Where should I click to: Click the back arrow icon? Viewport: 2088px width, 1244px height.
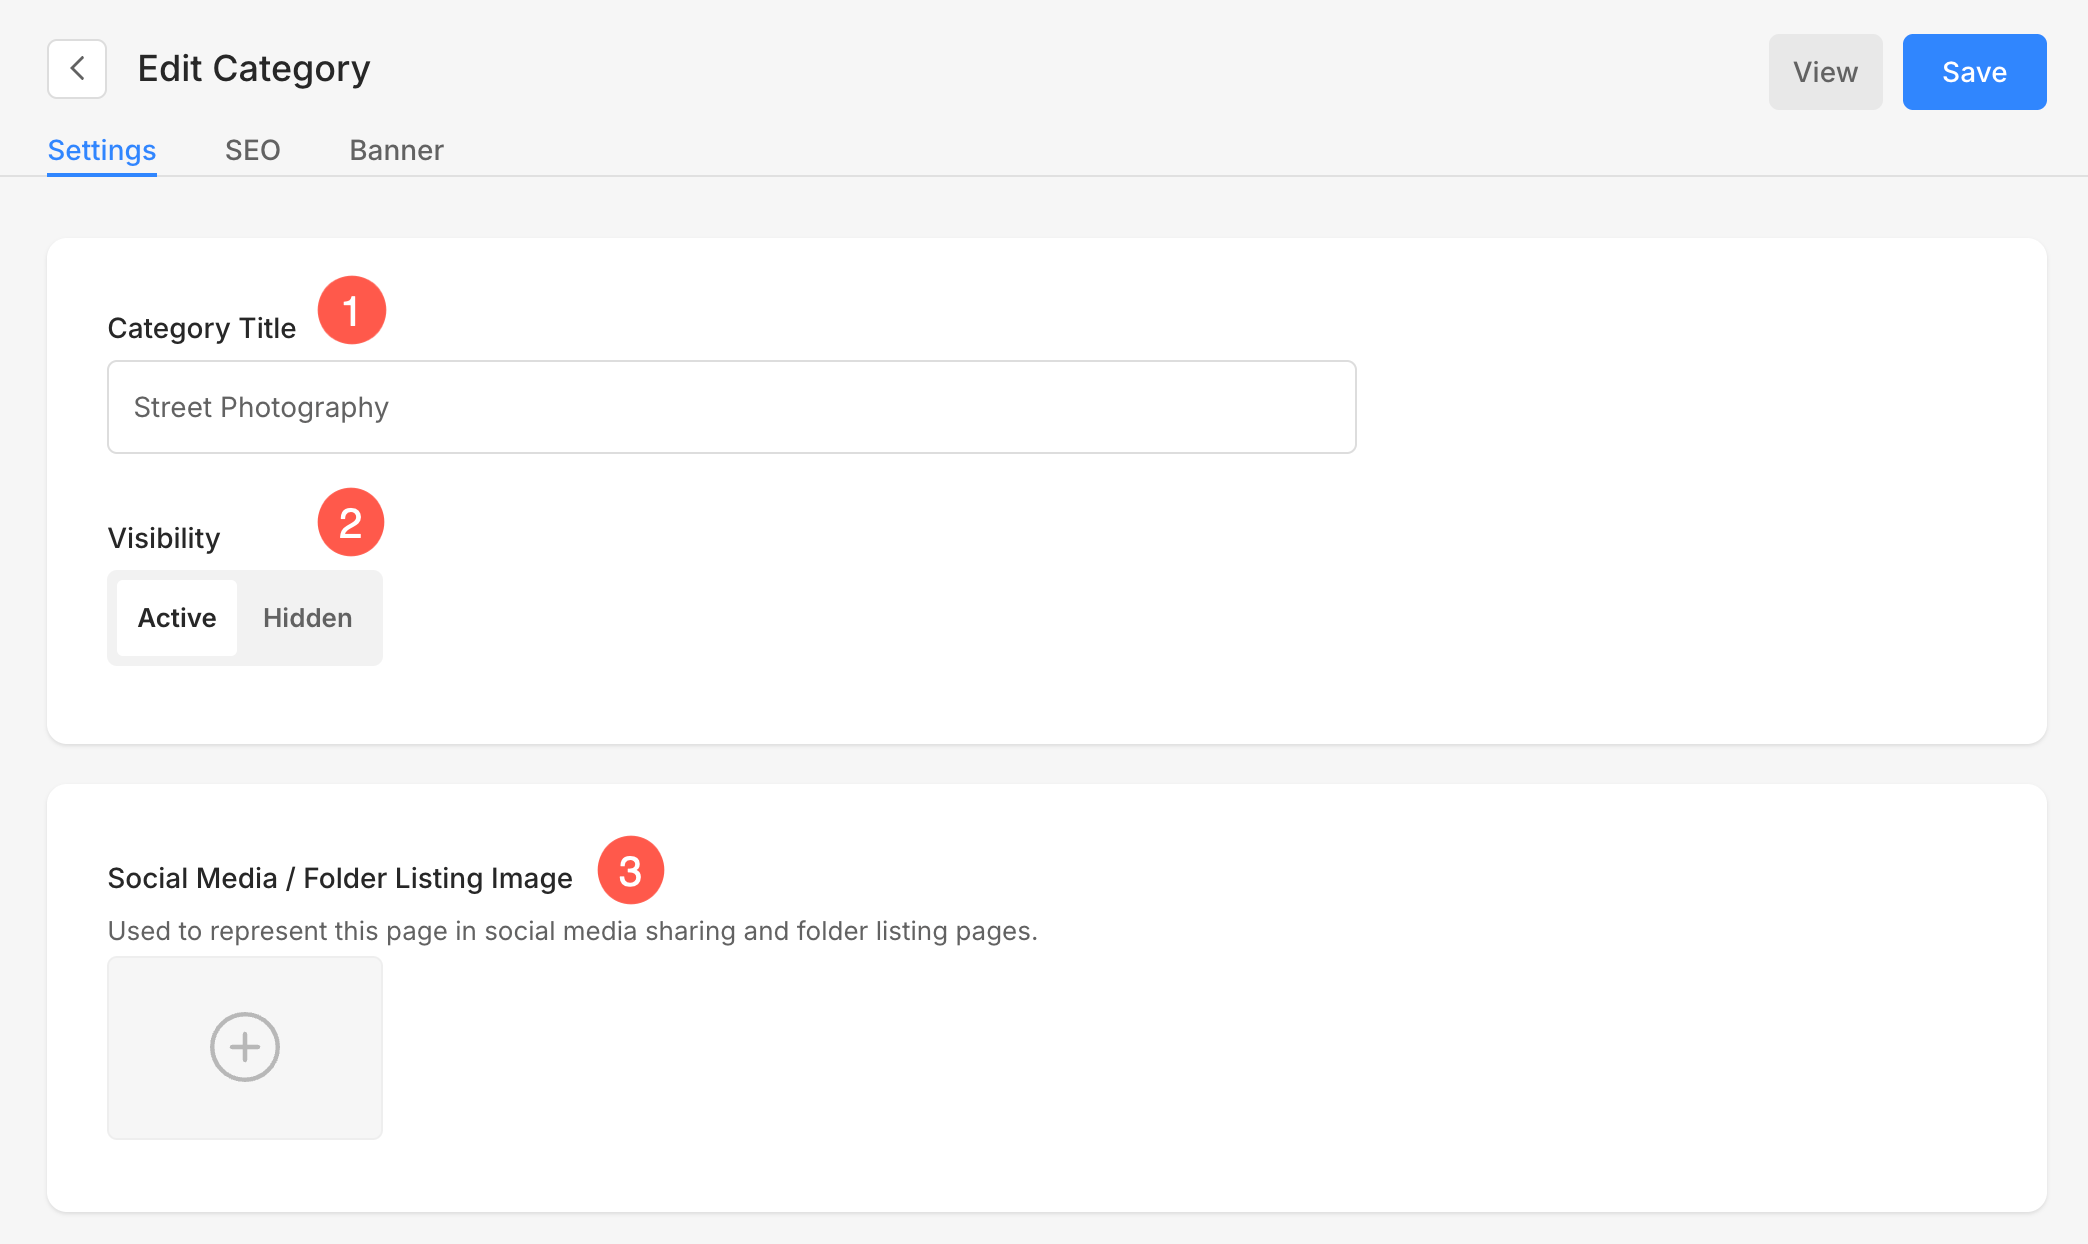pyautogui.click(x=77, y=69)
